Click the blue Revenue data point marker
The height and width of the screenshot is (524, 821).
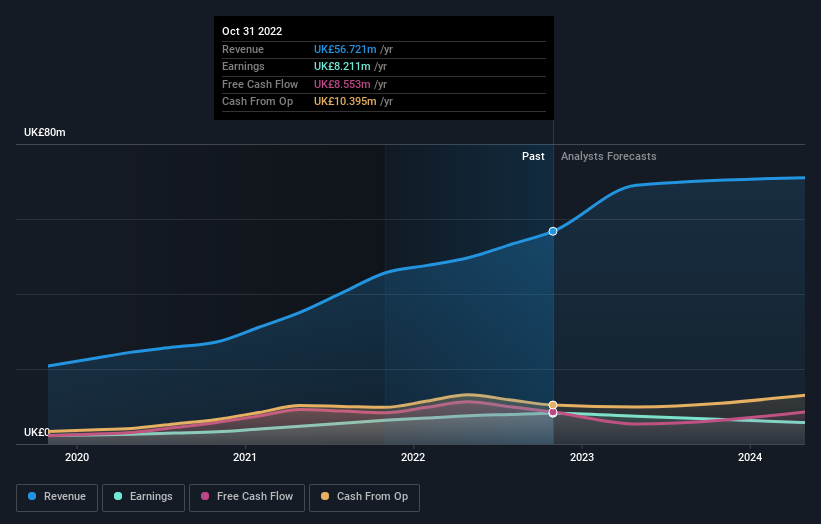click(x=553, y=231)
